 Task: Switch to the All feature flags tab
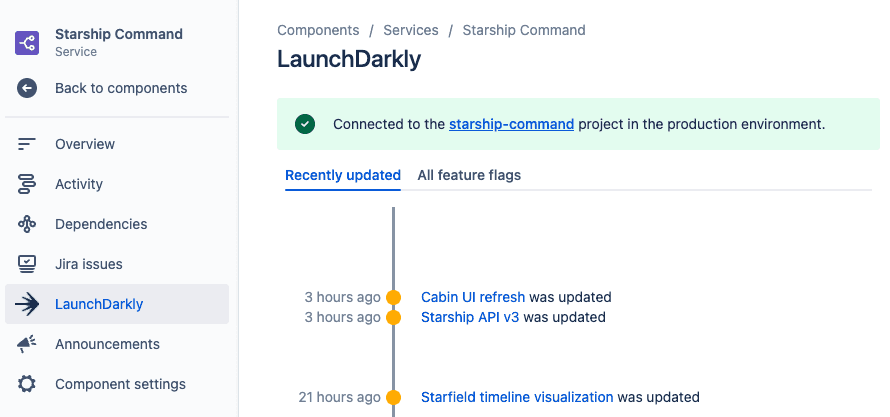coord(469,175)
